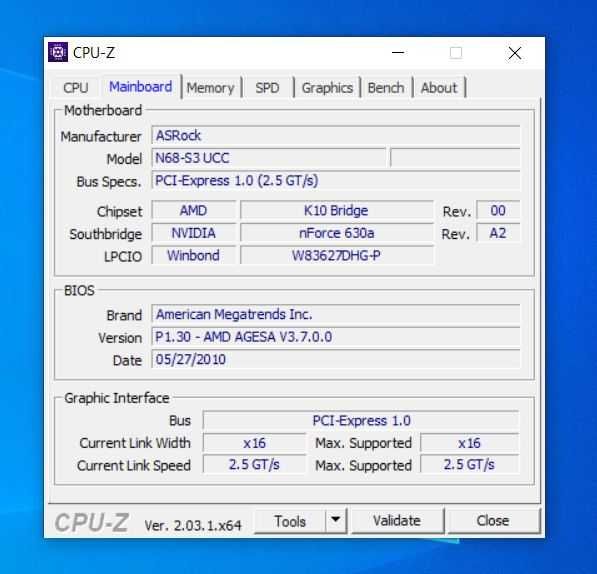Click the empty field beside the model
Viewport: 597px width, 574px height.
pyautogui.click(x=455, y=158)
